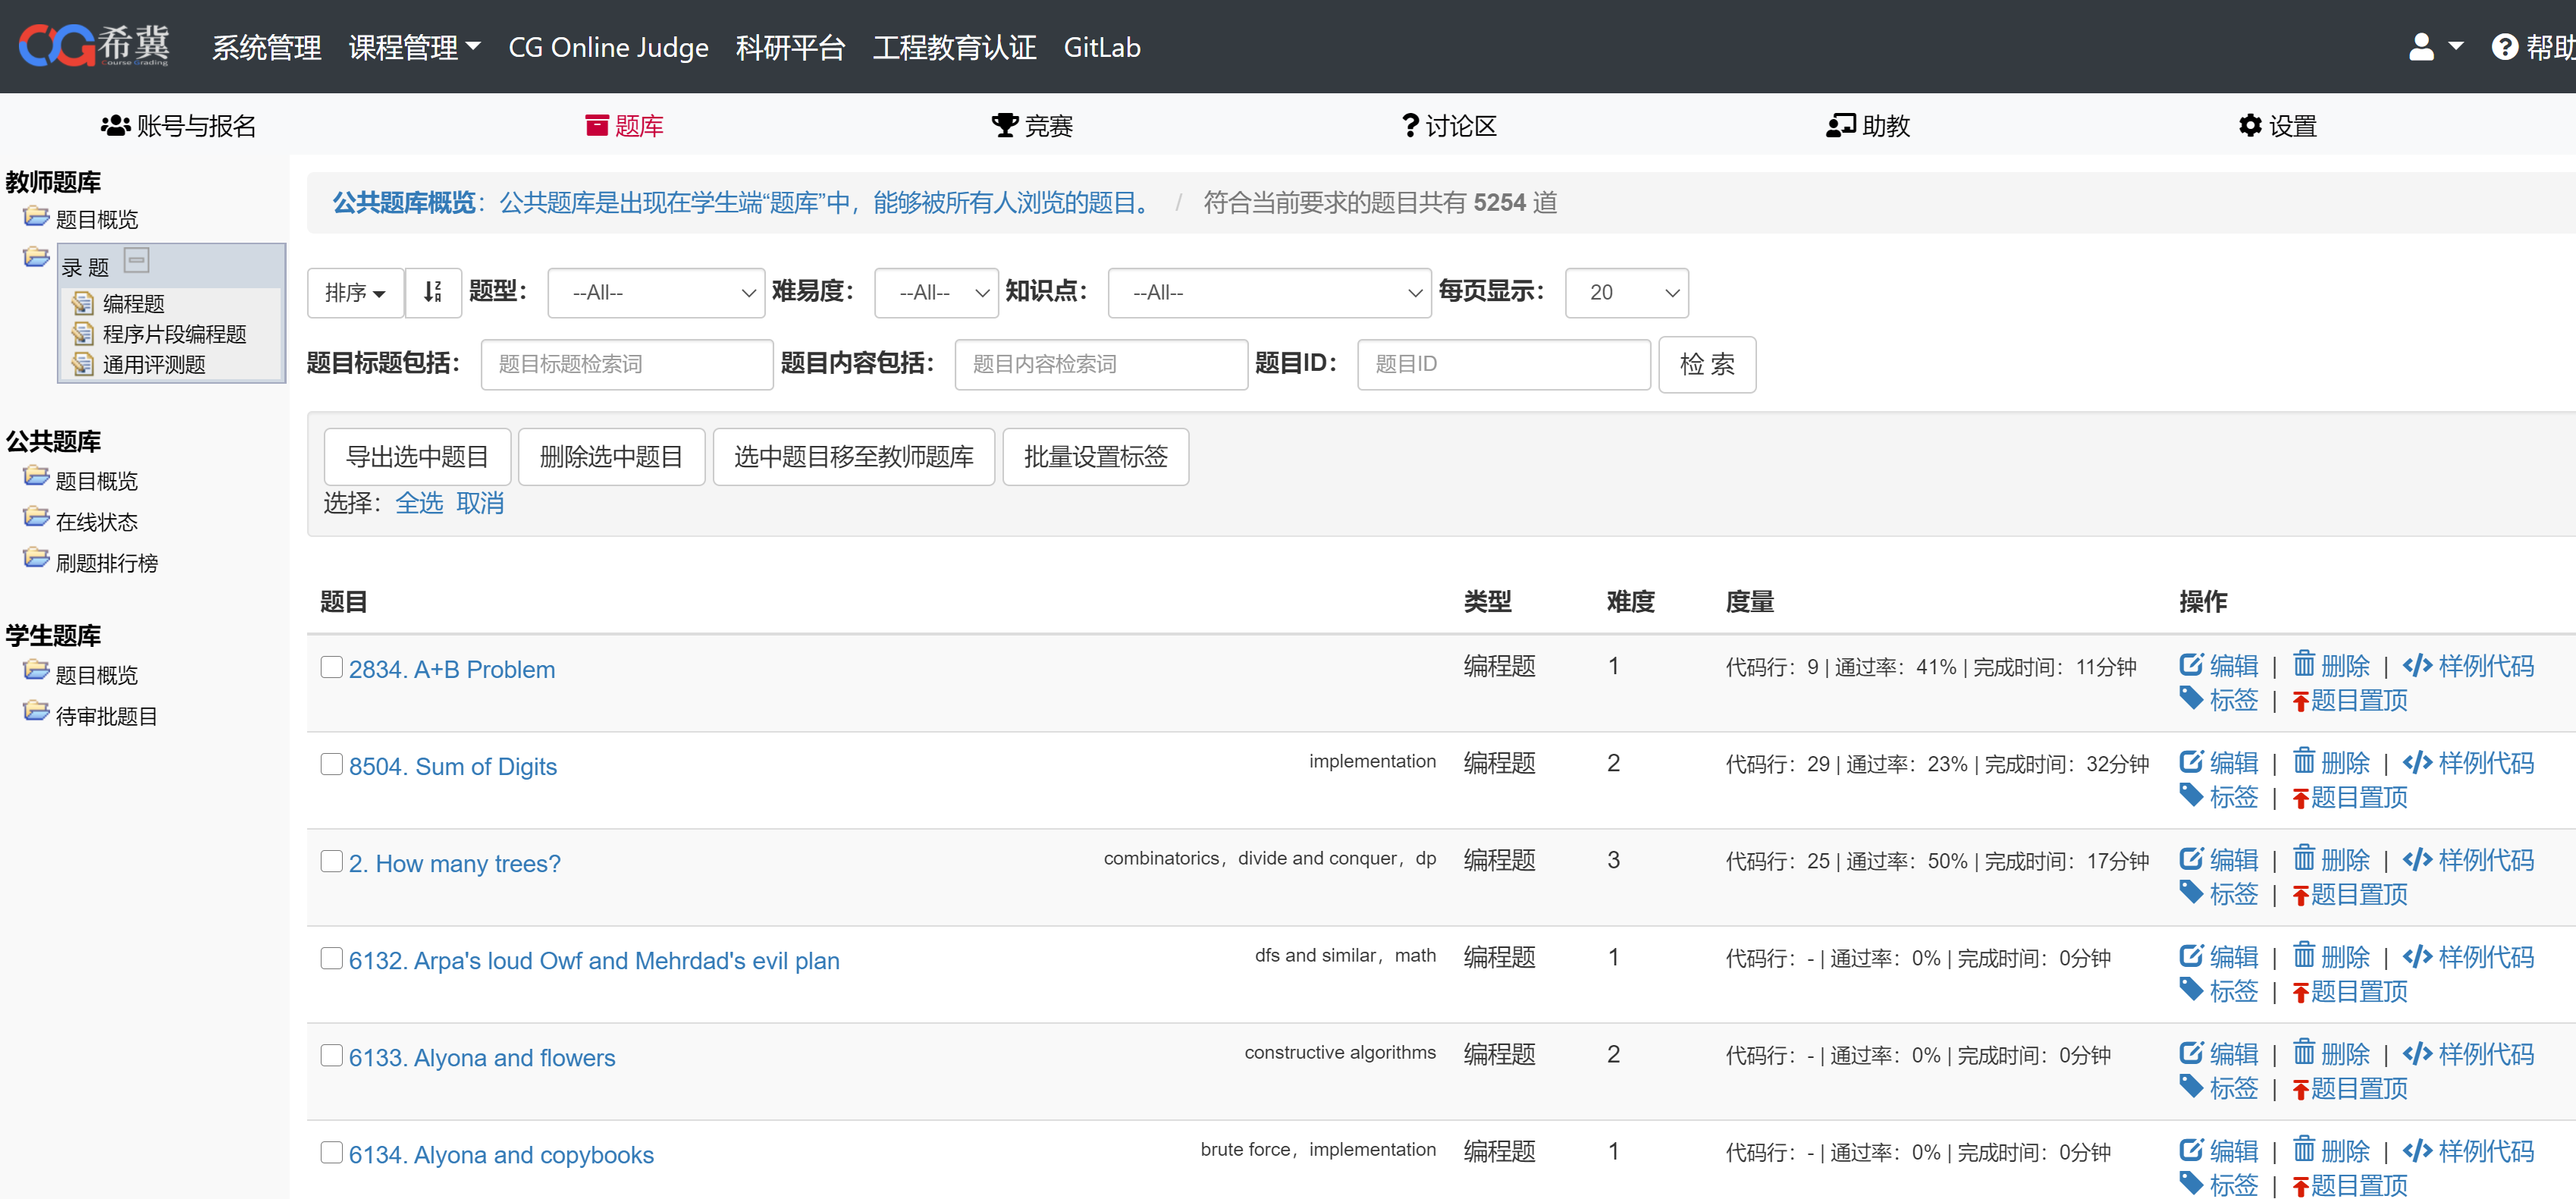
Task: Open the 难易度 difficulty dropdown
Action: click(936, 292)
